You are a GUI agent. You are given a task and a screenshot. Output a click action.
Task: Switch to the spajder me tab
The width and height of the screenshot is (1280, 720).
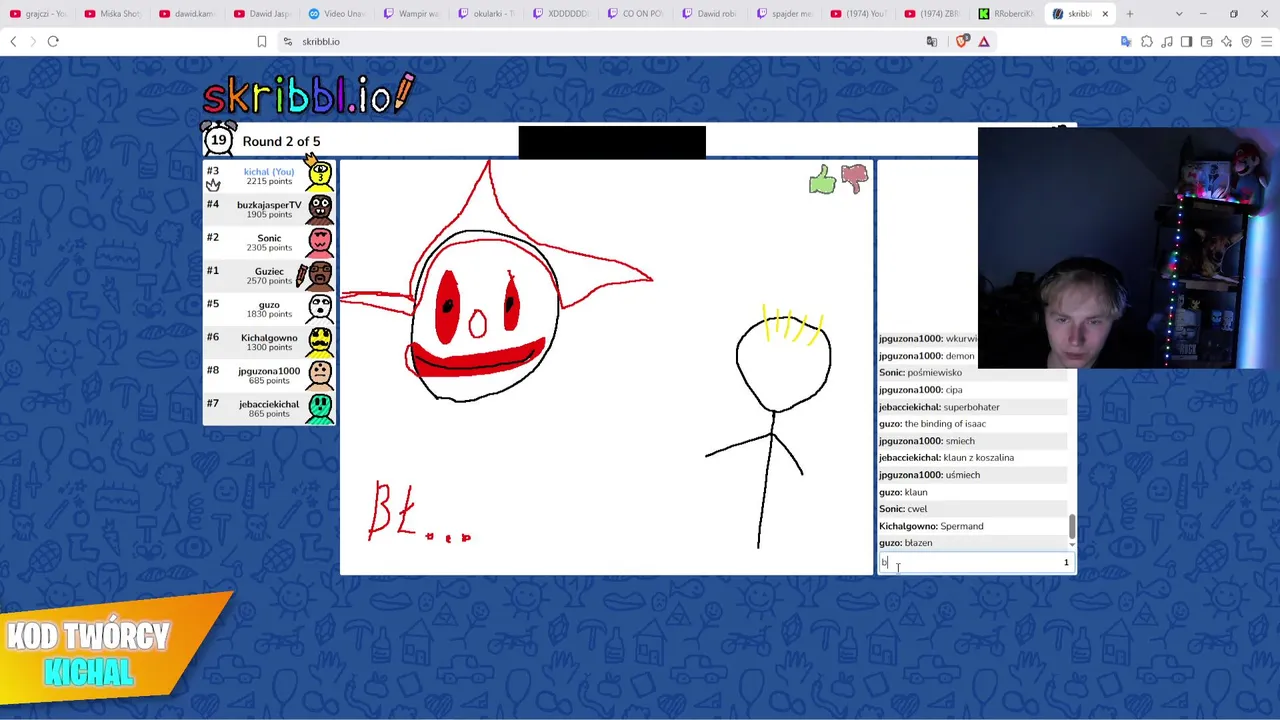pyautogui.click(x=786, y=14)
